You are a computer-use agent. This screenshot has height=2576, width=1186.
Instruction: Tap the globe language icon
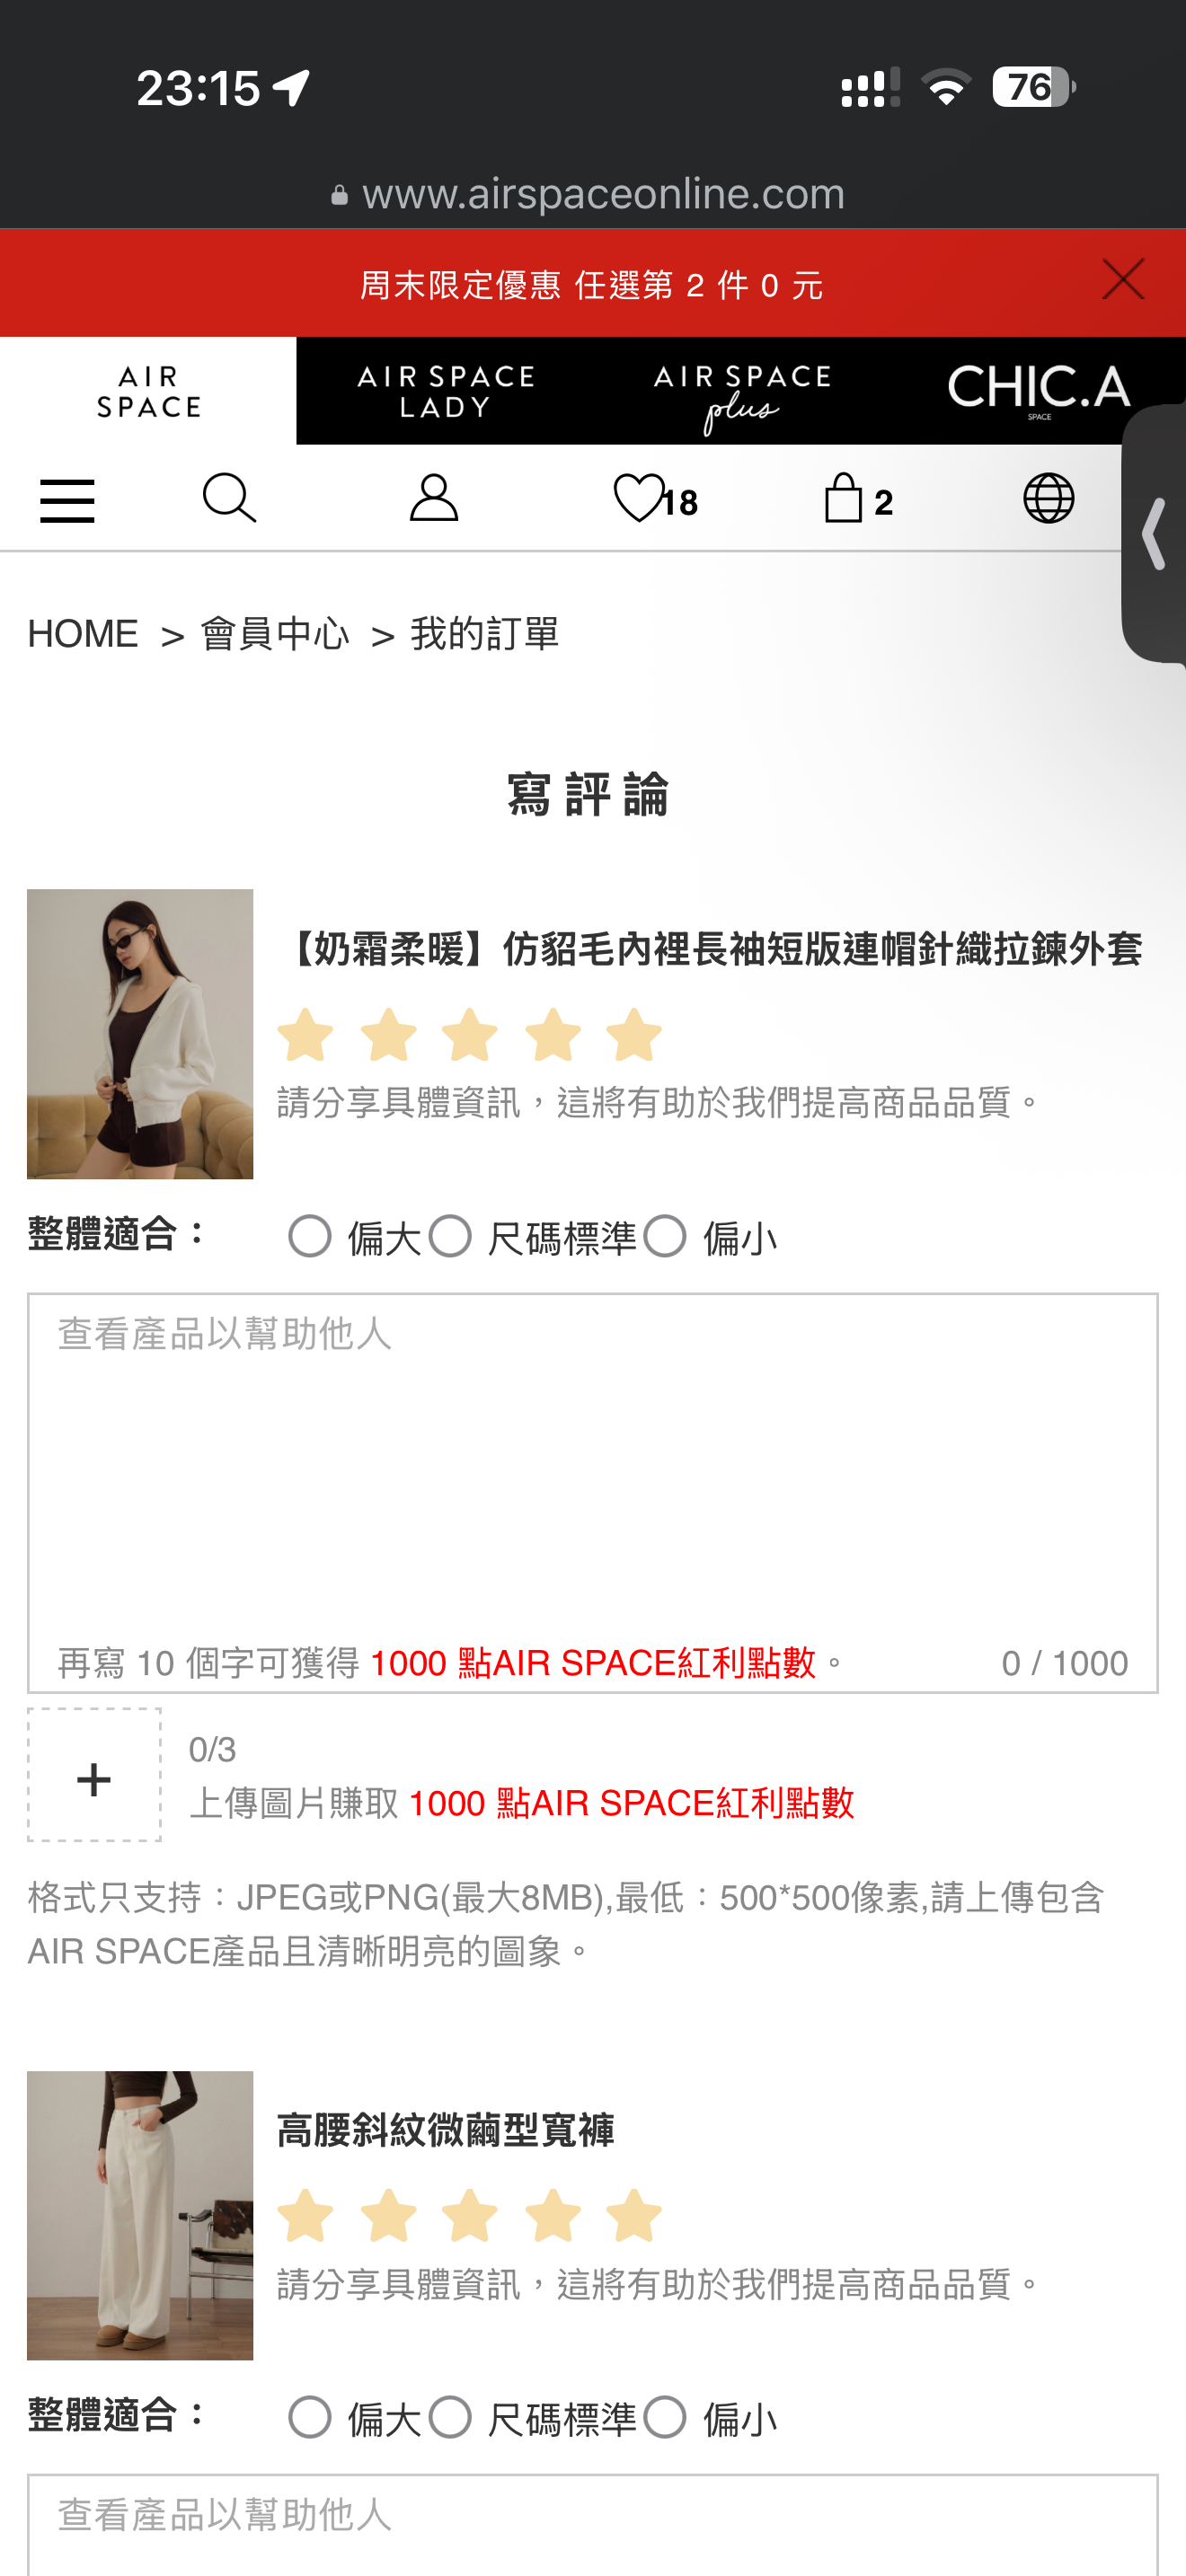point(1048,498)
